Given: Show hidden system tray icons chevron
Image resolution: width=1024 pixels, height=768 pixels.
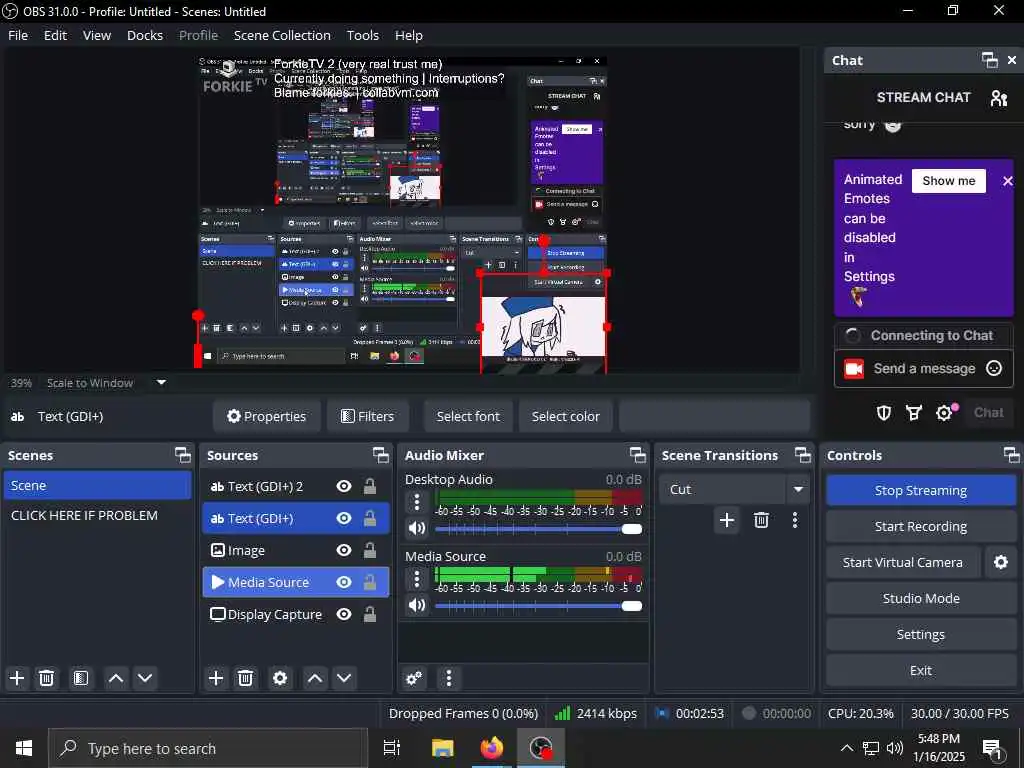Looking at the screenshot, I should pos(846,748).
